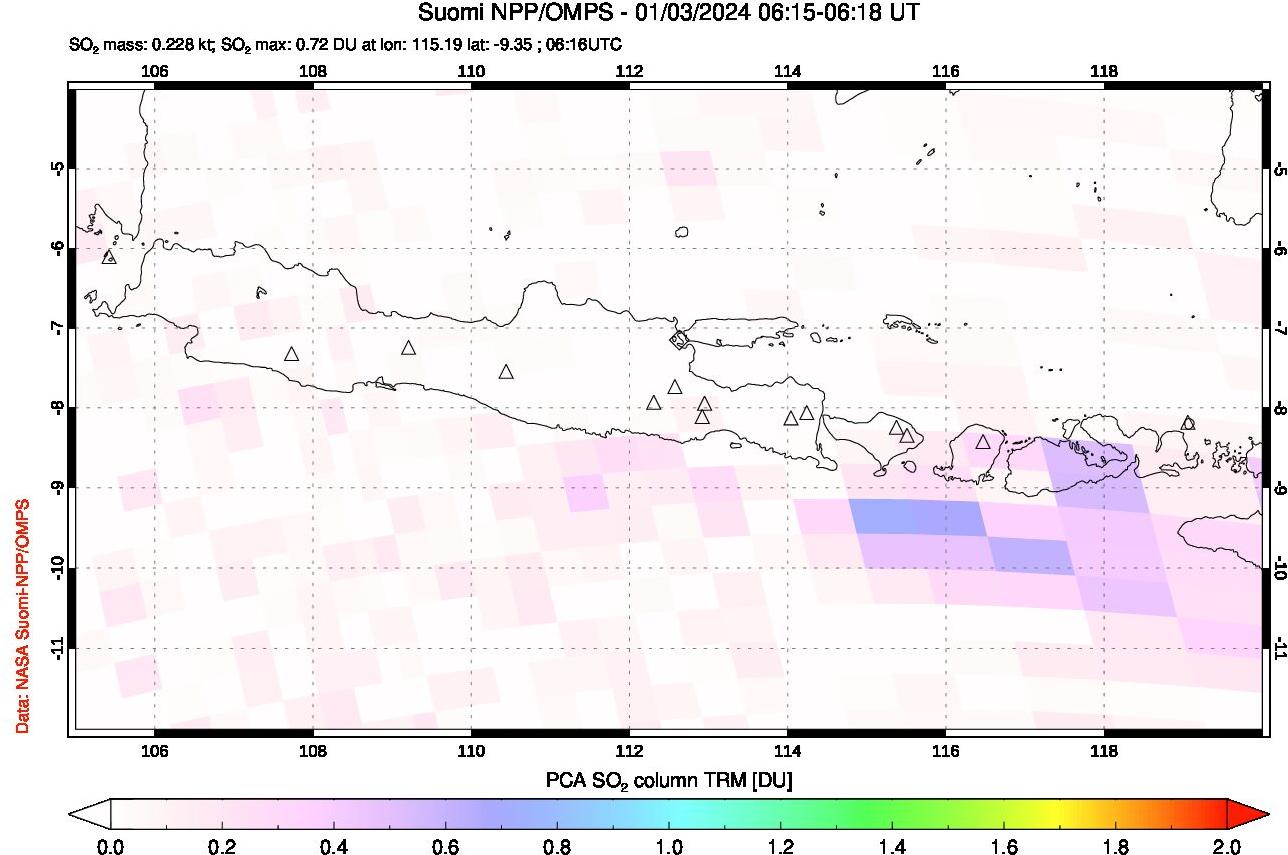Click the 'Data: NASA Suomi-NPP/OMPS' credit label
1288x855 pixels.
(x=21, y=614)
